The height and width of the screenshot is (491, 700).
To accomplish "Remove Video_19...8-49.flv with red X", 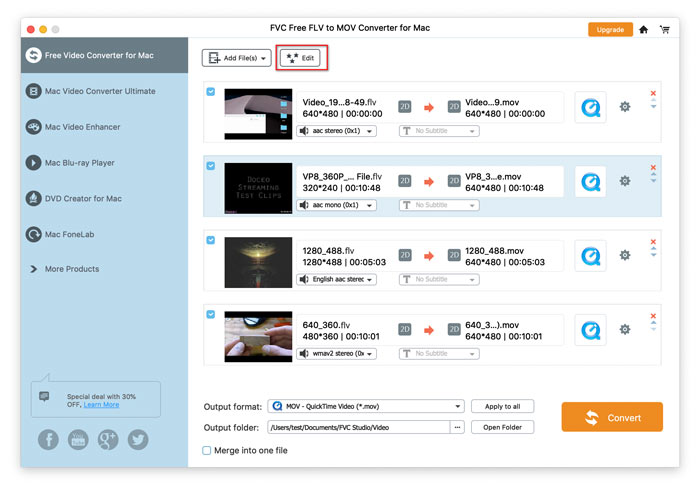I will (x=653, y=93).
